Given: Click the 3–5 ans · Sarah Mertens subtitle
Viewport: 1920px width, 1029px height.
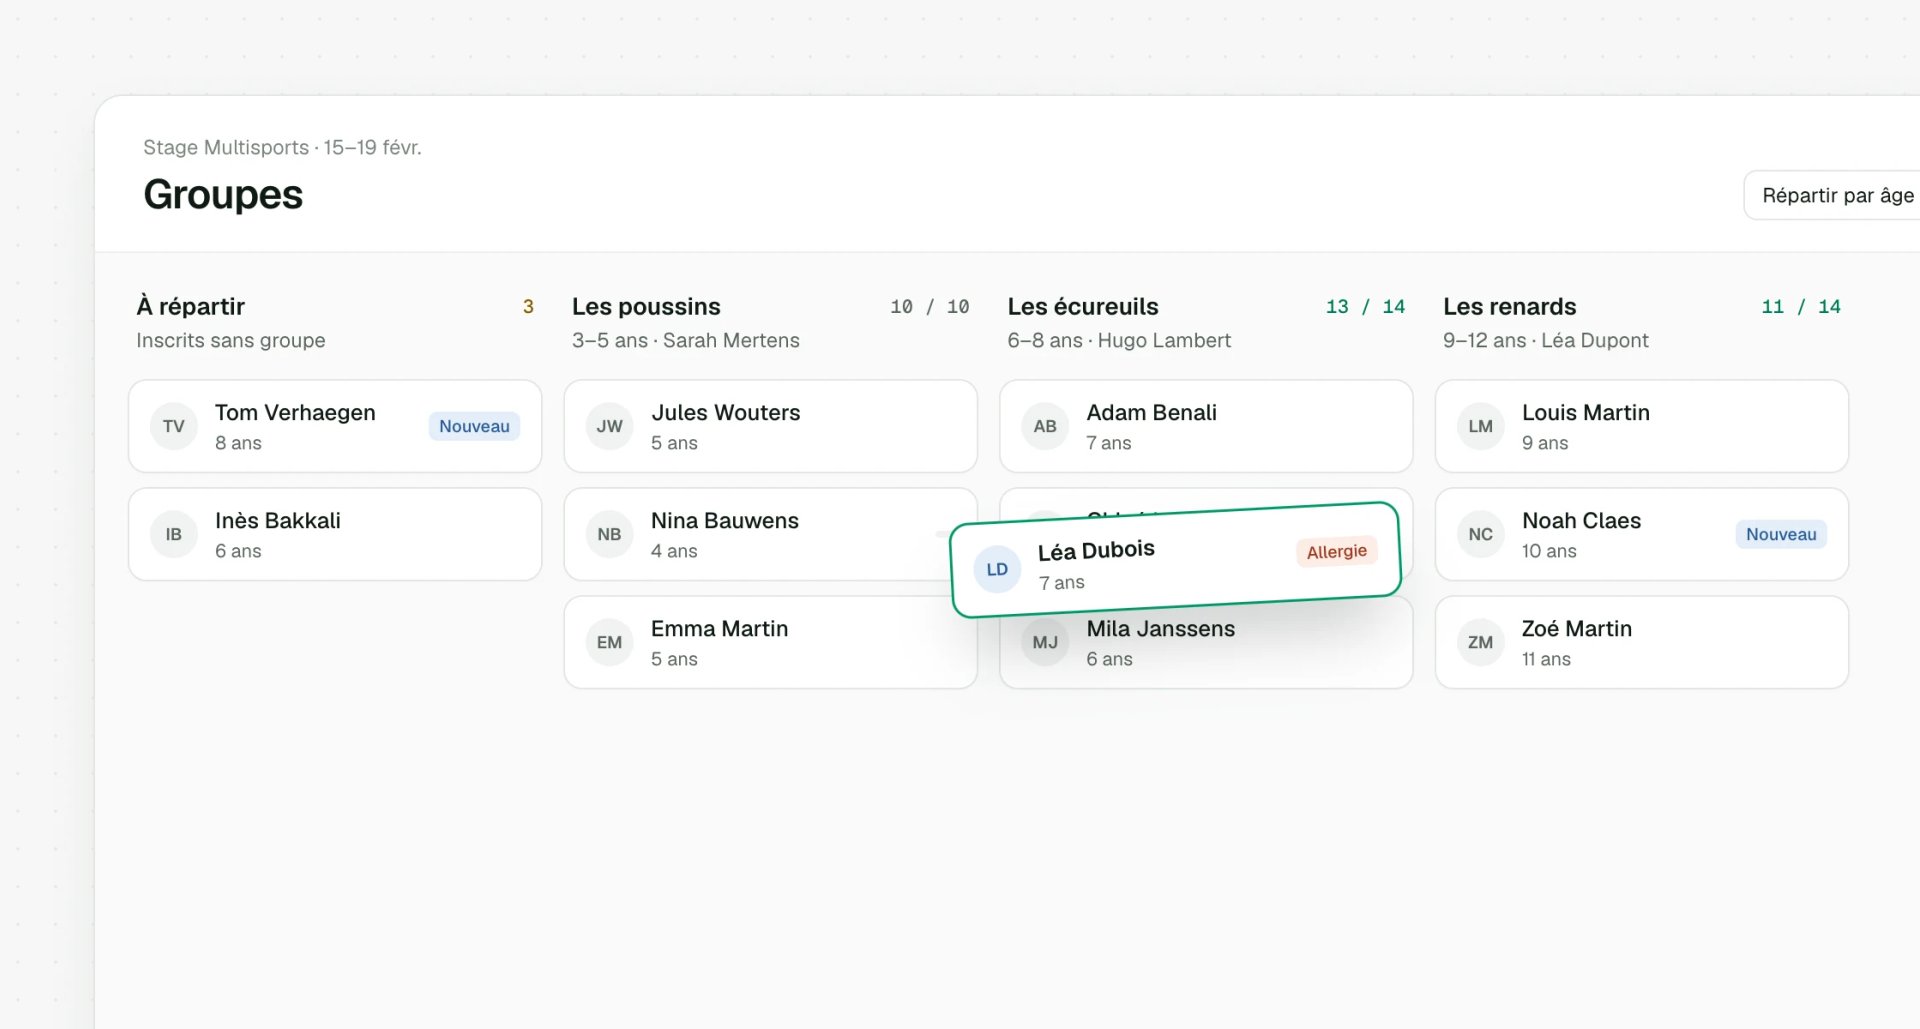Looking at the screenshot, I should (x=686, y=340).
